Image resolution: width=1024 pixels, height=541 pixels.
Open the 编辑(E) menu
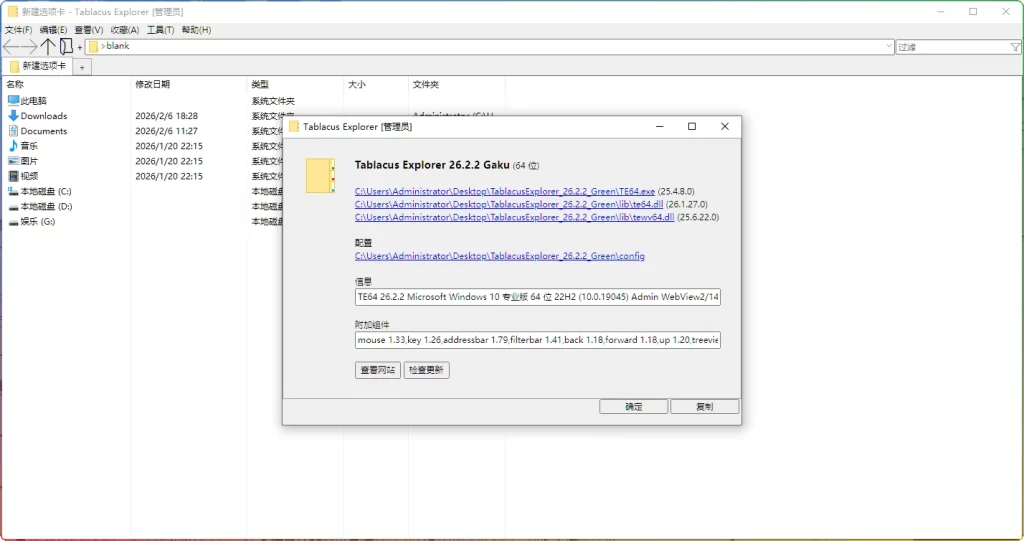click(x=53, y=30)
